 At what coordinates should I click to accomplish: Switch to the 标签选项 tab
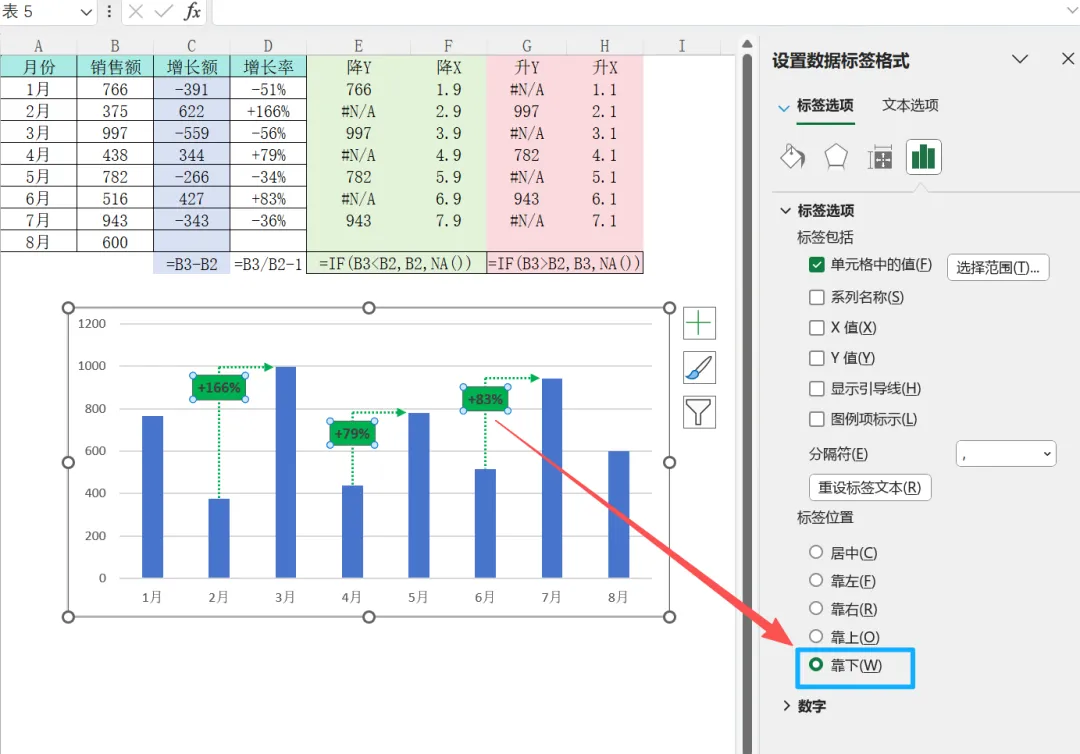tap(825, 105)
